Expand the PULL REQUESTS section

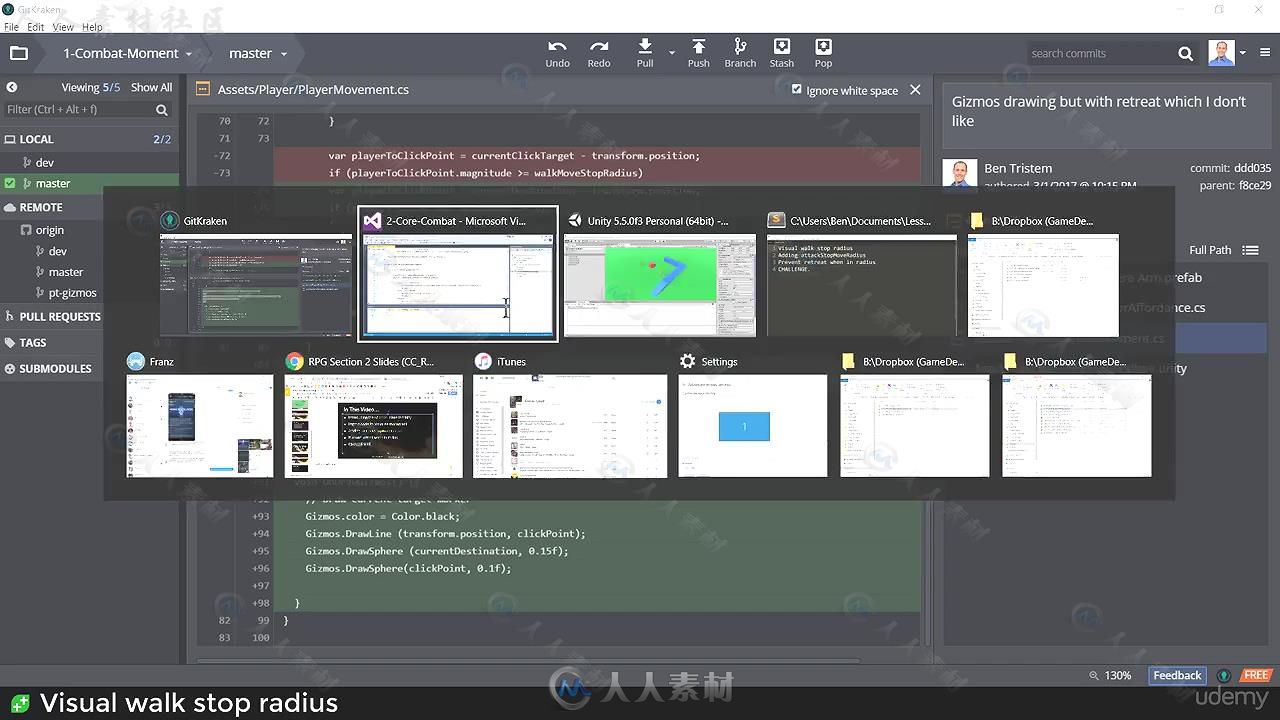click(x=53, y=316)
